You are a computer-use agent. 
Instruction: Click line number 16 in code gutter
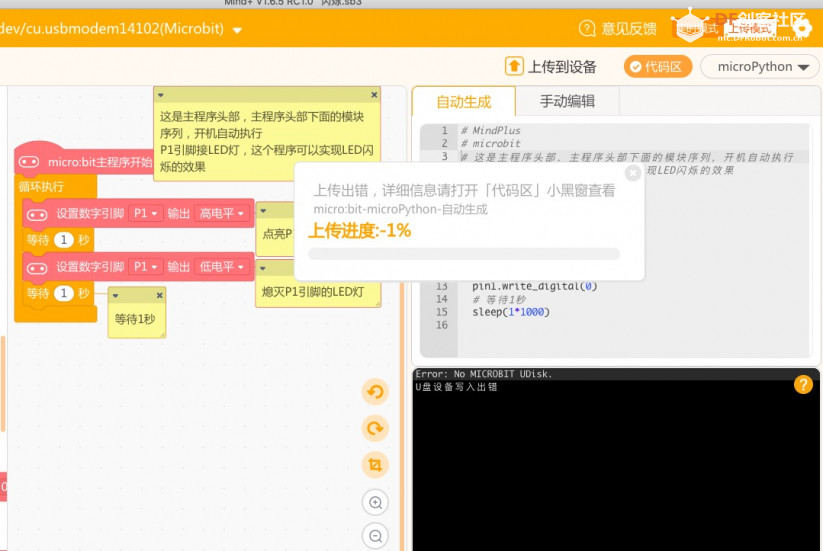click(x=441, y=325)
